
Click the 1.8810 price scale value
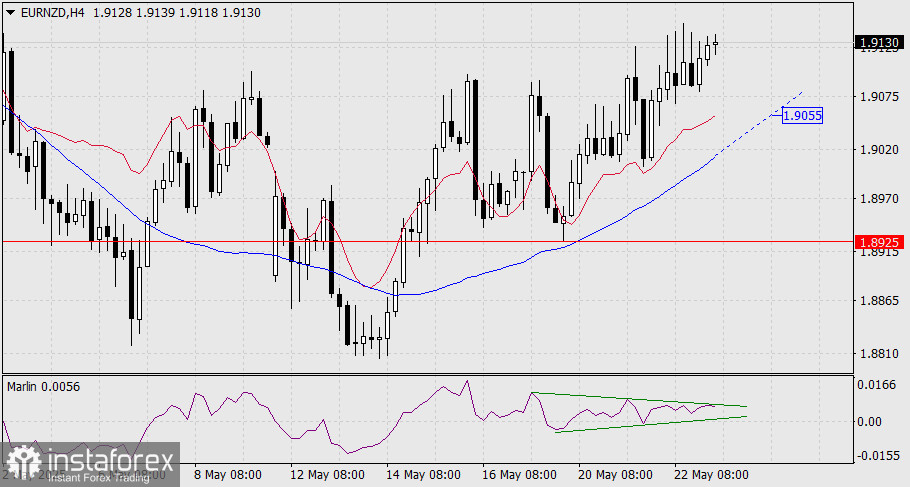click(x=879, y=353)
